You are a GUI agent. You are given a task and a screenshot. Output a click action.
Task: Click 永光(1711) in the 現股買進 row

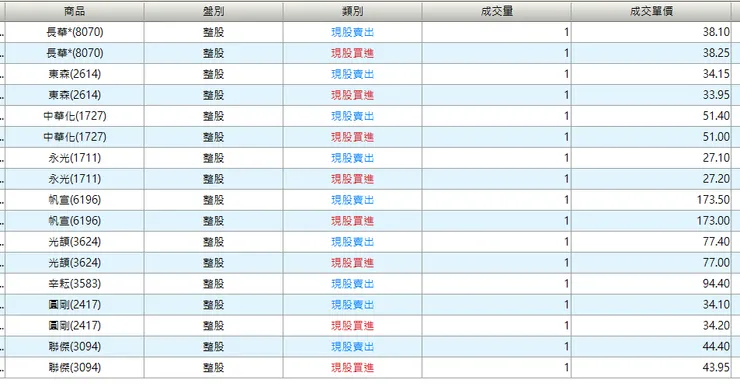point(75,179)
